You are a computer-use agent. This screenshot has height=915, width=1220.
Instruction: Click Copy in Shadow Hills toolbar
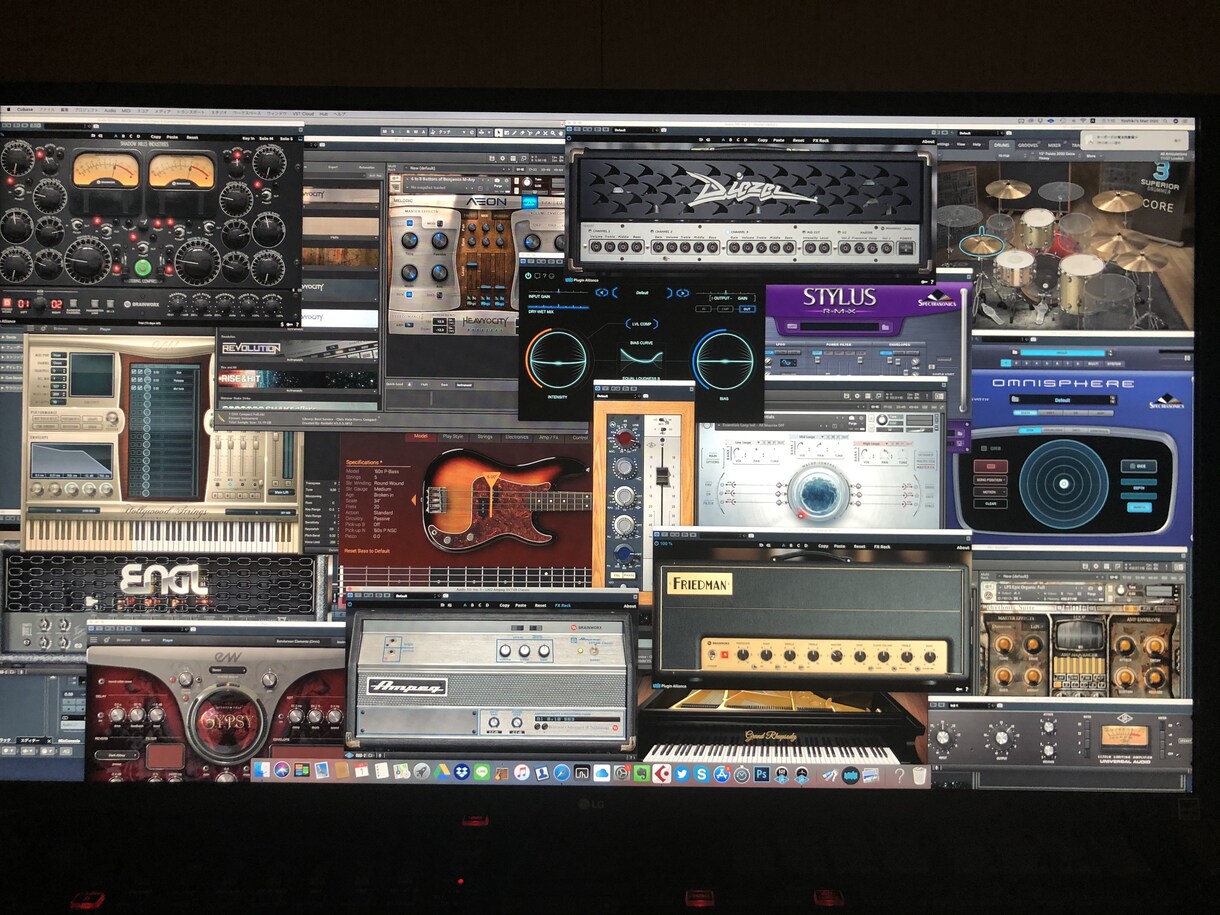pos(155,137)
